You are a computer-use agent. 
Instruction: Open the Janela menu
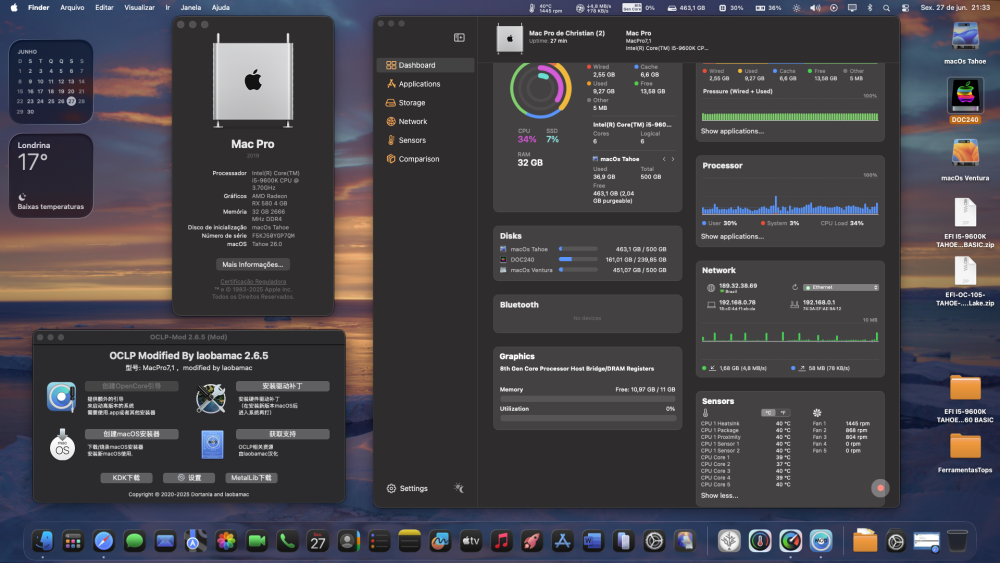pyautogui.click(x=191, y=8)
